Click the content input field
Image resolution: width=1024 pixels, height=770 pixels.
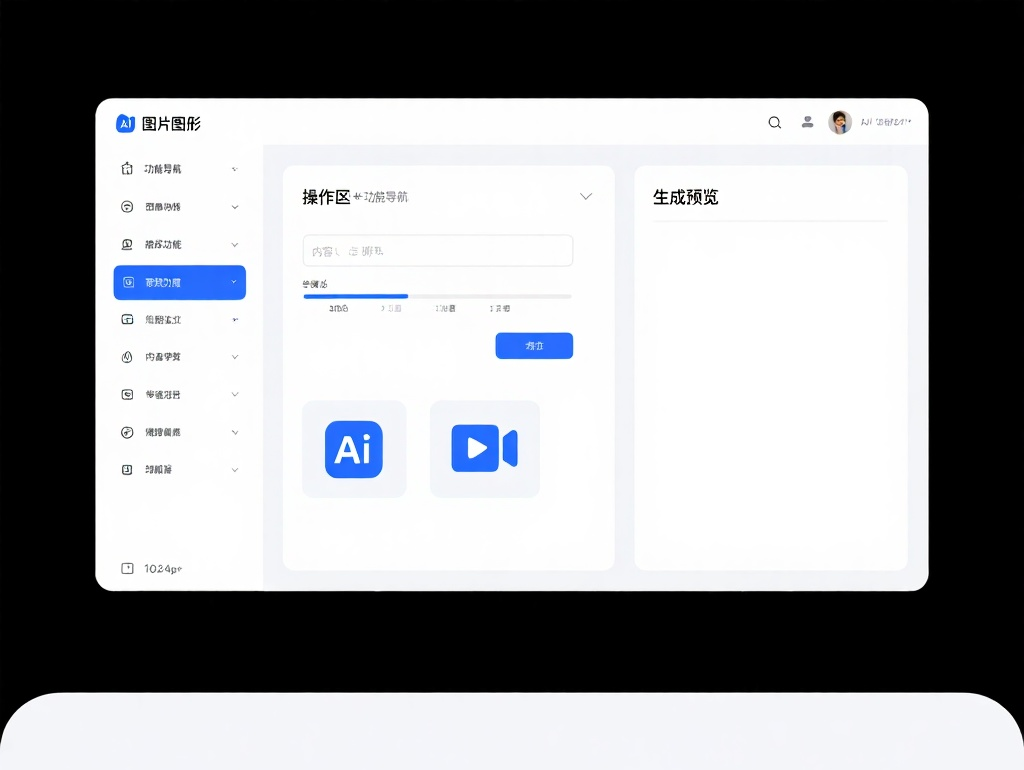coord(437,250)
